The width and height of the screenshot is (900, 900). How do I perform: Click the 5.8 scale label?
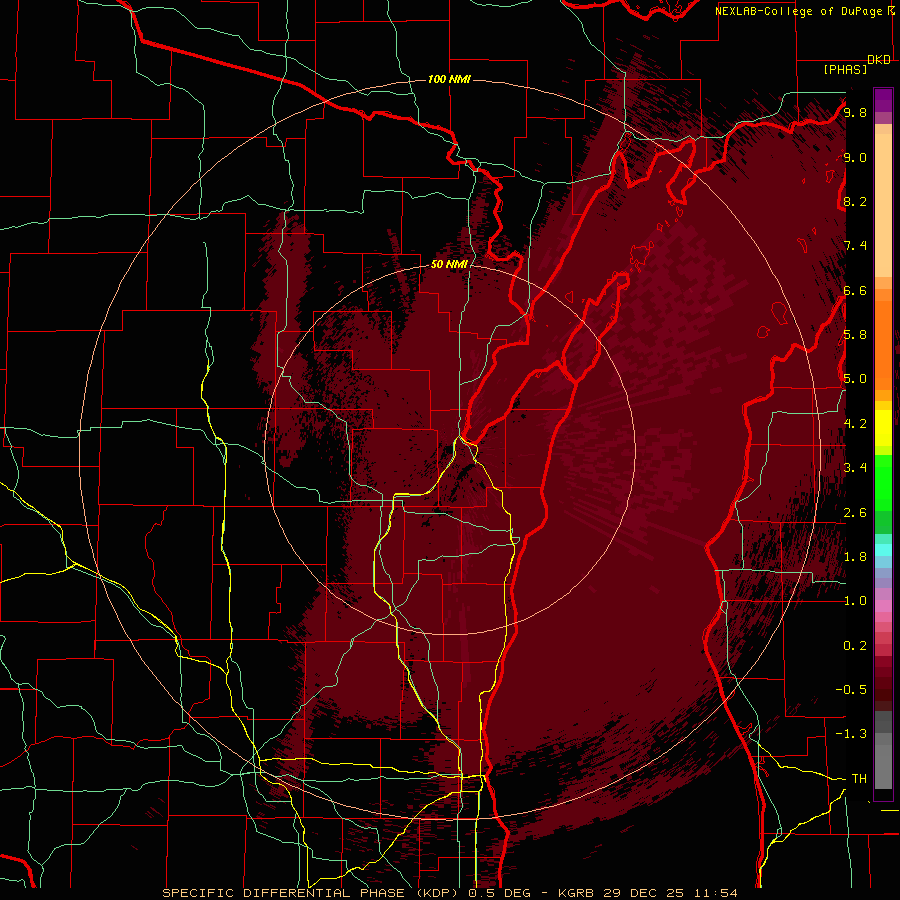855,335
